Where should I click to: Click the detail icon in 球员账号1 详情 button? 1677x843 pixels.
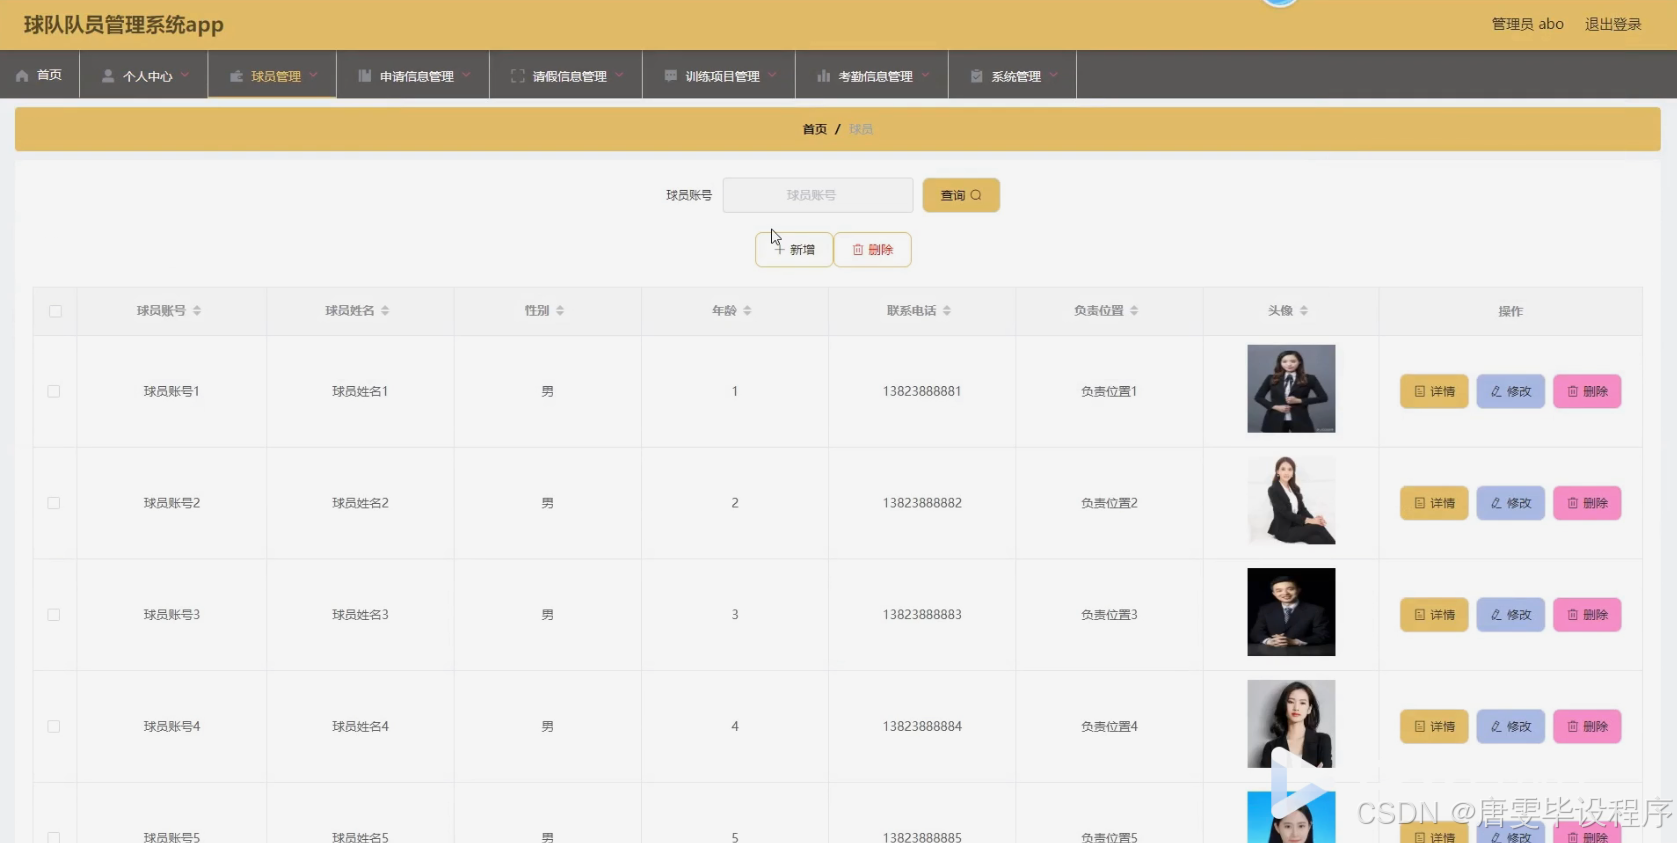pos(1420,392)
